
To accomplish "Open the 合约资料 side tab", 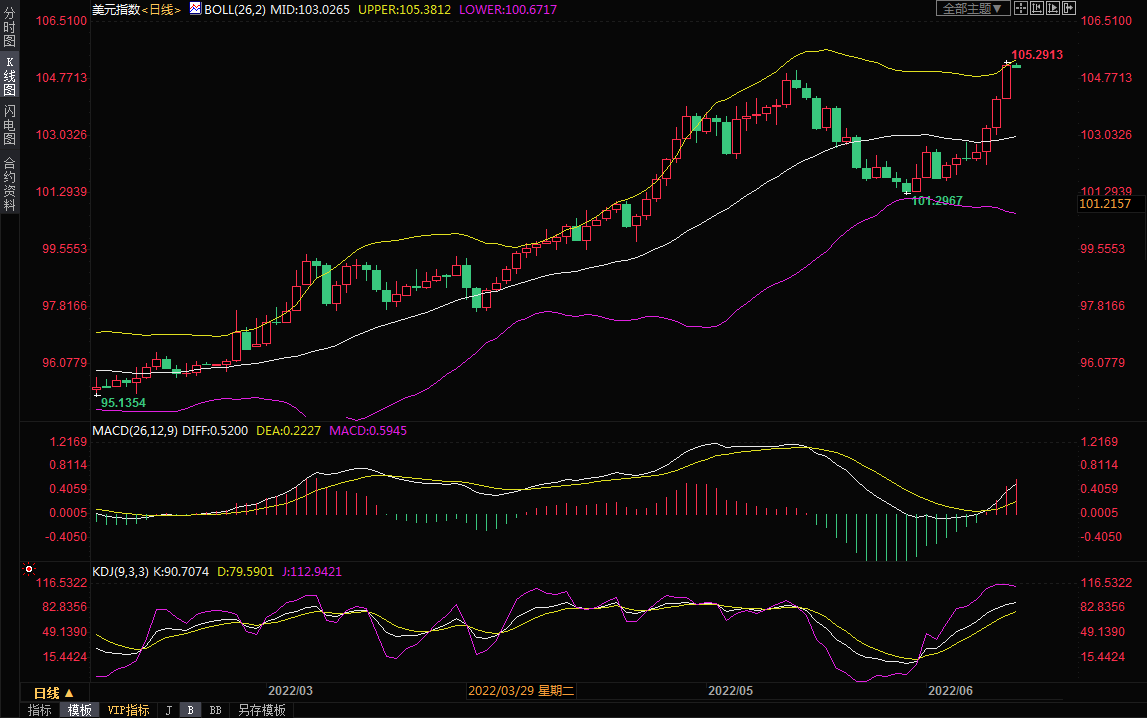I will (9, 184).
